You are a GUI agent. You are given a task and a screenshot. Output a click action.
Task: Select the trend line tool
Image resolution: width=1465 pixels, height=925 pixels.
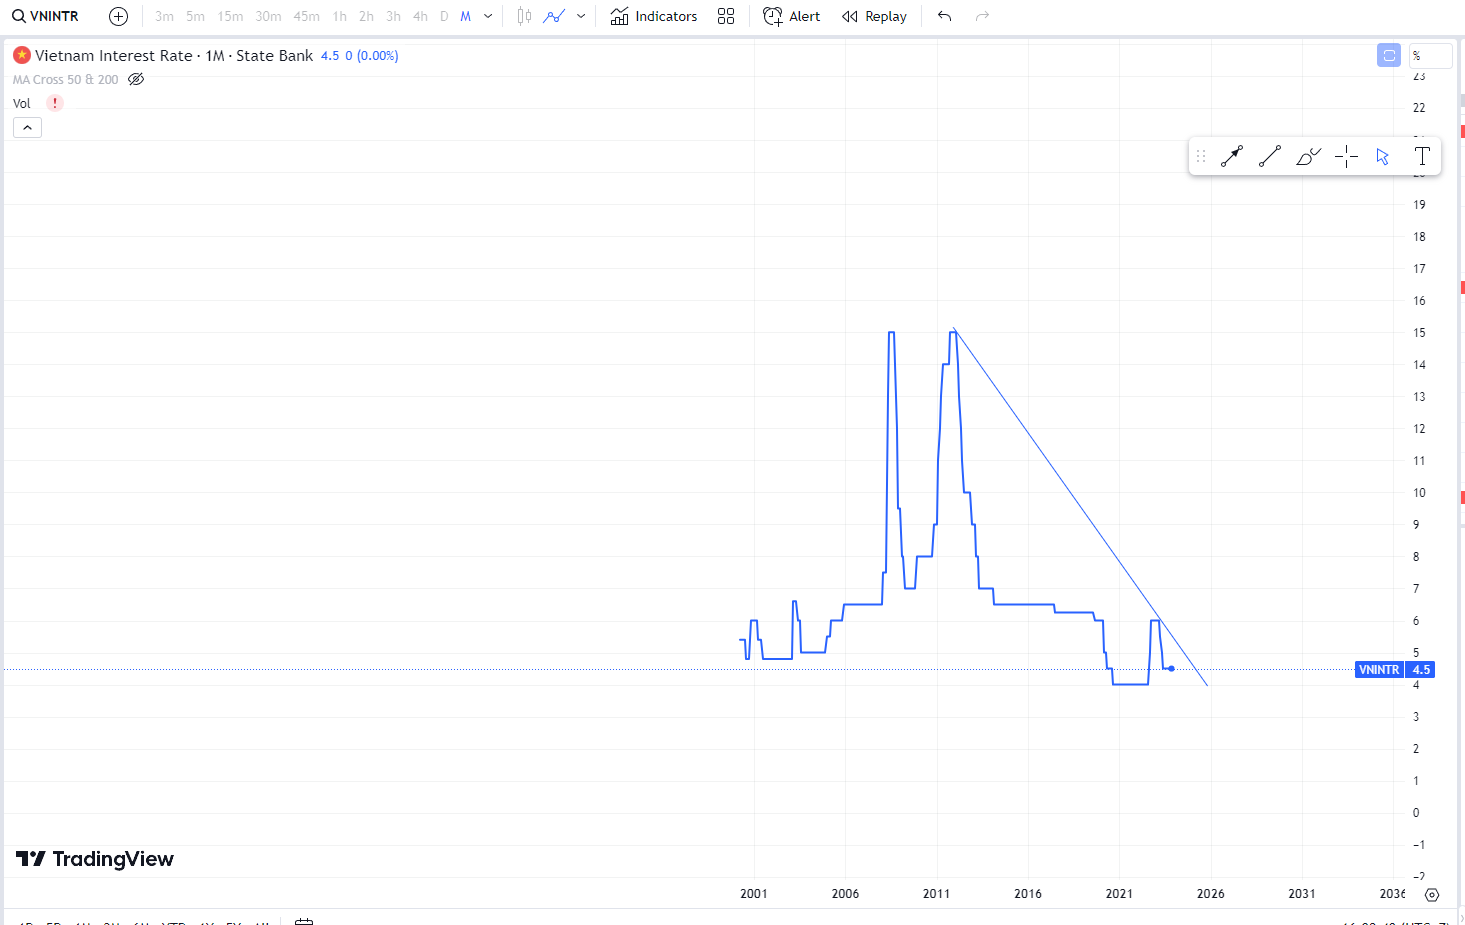pyautogui.click(x=1270, y=156)
